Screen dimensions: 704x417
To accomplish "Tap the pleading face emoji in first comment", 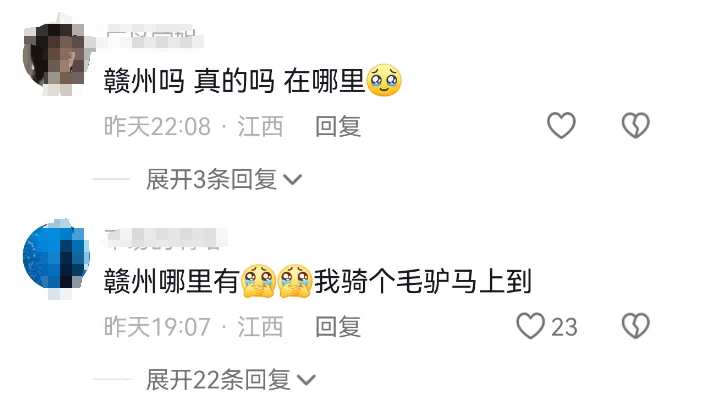I will (x=384, y=81).
